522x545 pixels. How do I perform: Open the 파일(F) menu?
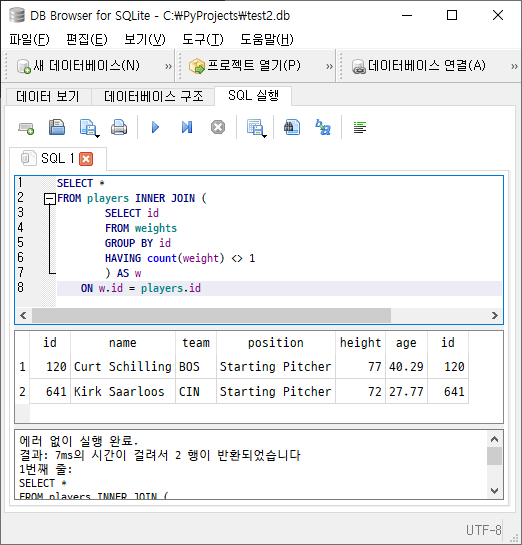(29, 39)
